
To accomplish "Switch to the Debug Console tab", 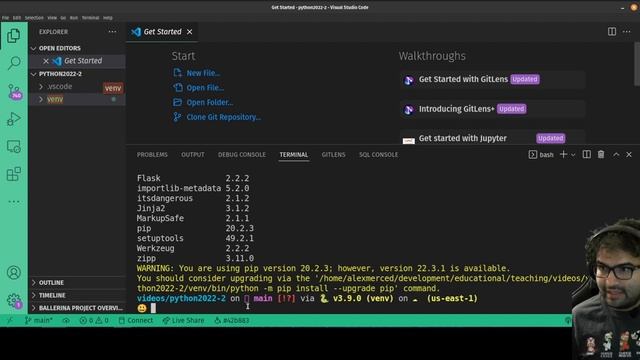I will tap(242, 155).
